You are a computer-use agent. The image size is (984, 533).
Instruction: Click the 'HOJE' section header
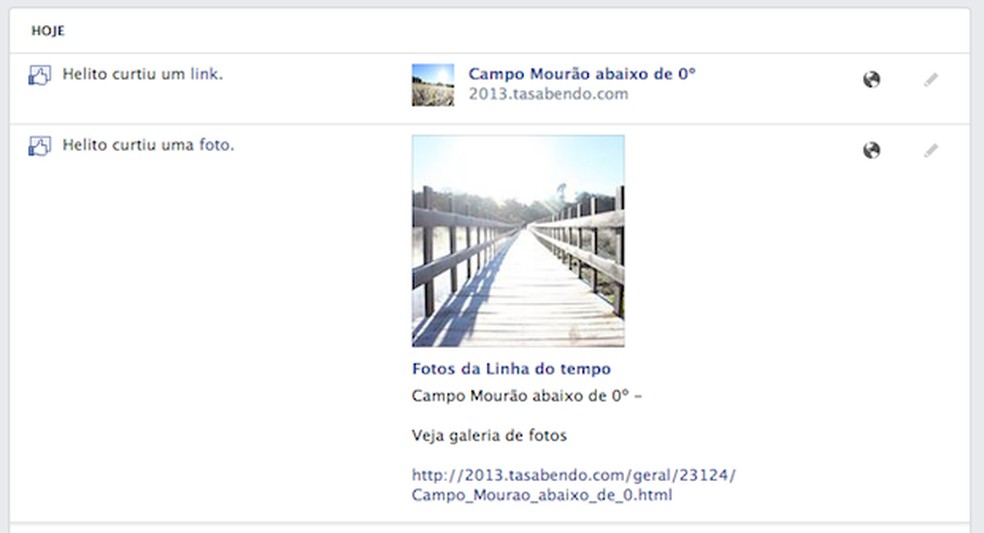coord(48,31)
